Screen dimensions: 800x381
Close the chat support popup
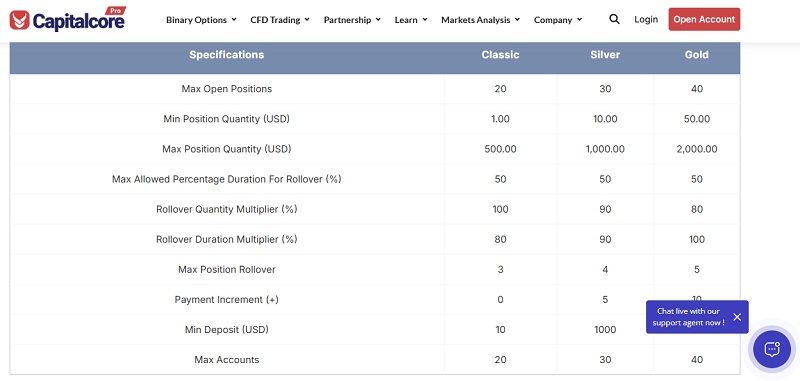coord(737,317)
